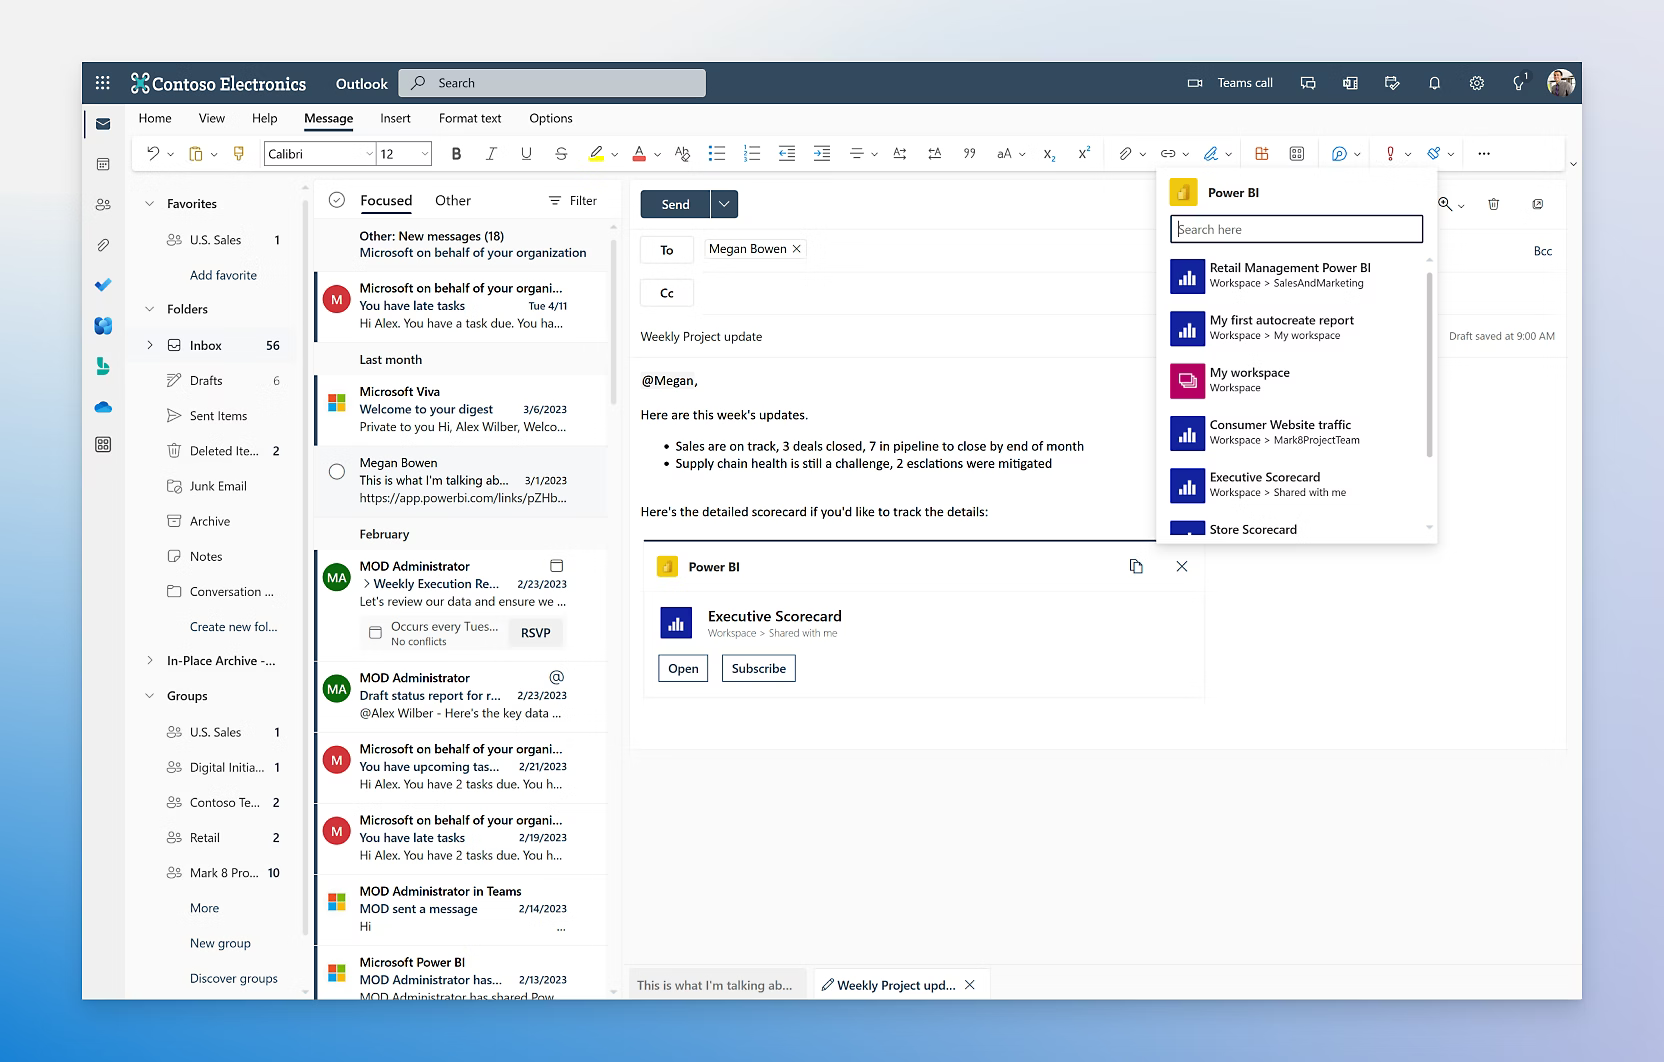Click the attach file paperclip icon

tap(1126, 153)
